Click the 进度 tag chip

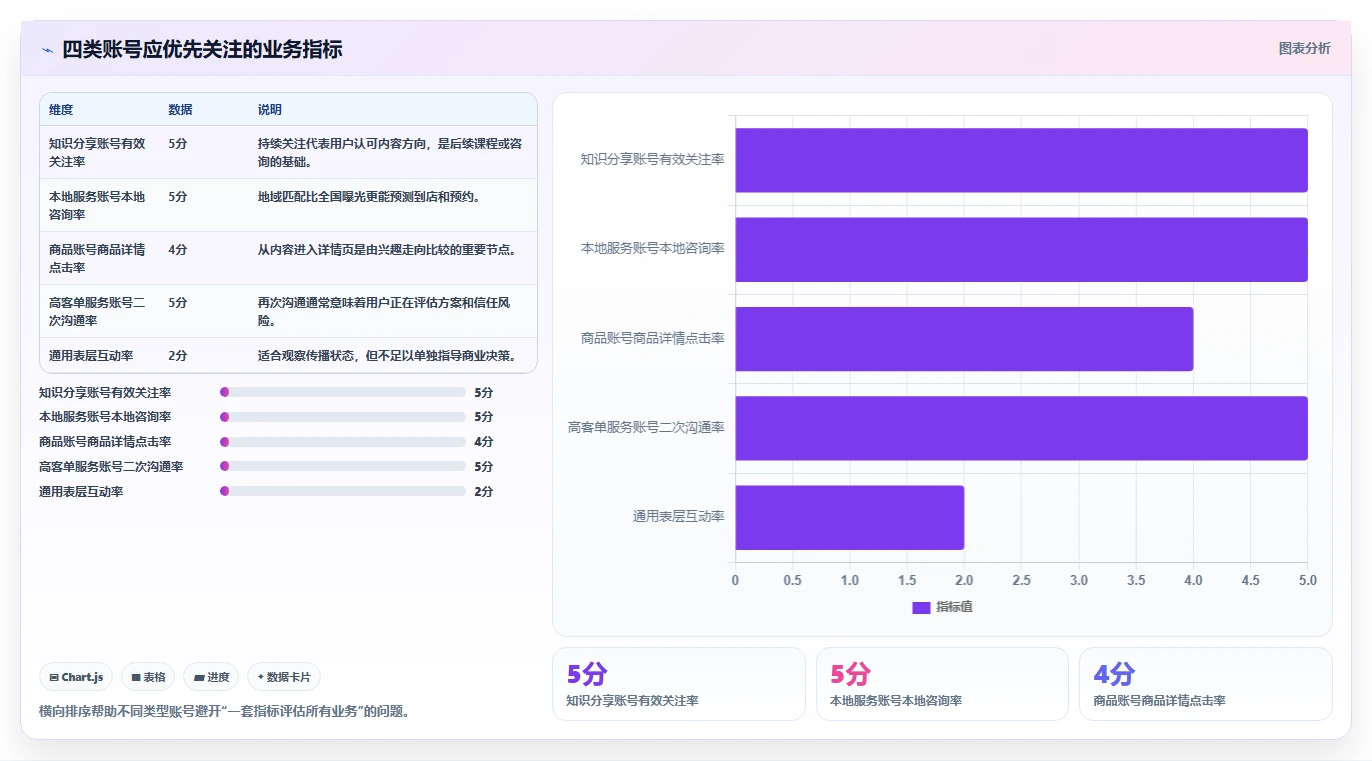pyautogui.click(x=211, y=677)
